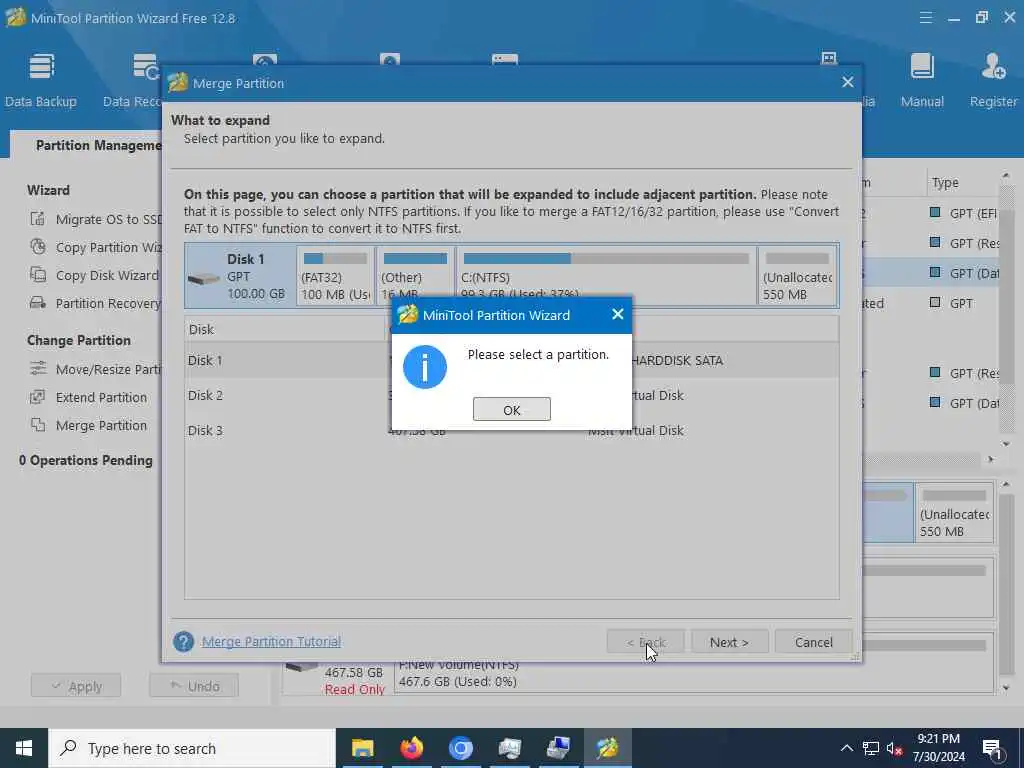Switch to Partition Management tab
Image resolution: width=1024 pixels, height=768 pixels.
click(98, 145)
